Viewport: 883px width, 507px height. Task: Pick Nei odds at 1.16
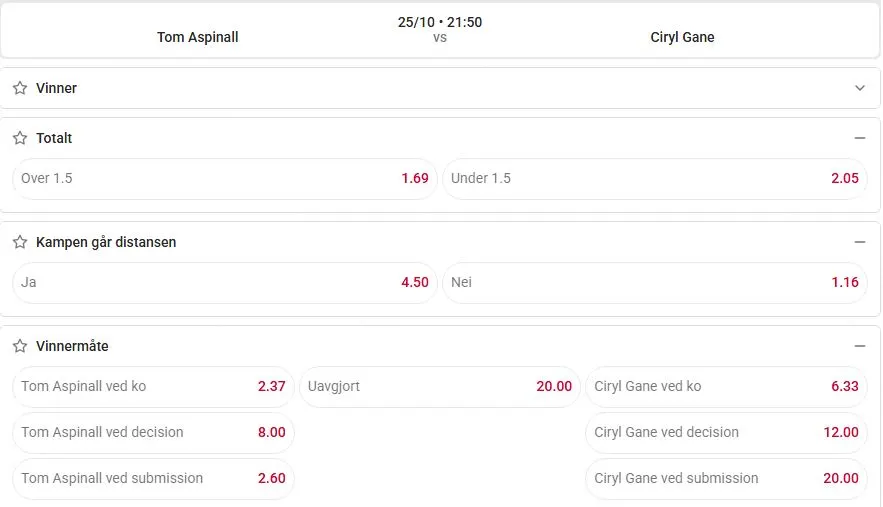pyautogui.click(x=655, y=282)
